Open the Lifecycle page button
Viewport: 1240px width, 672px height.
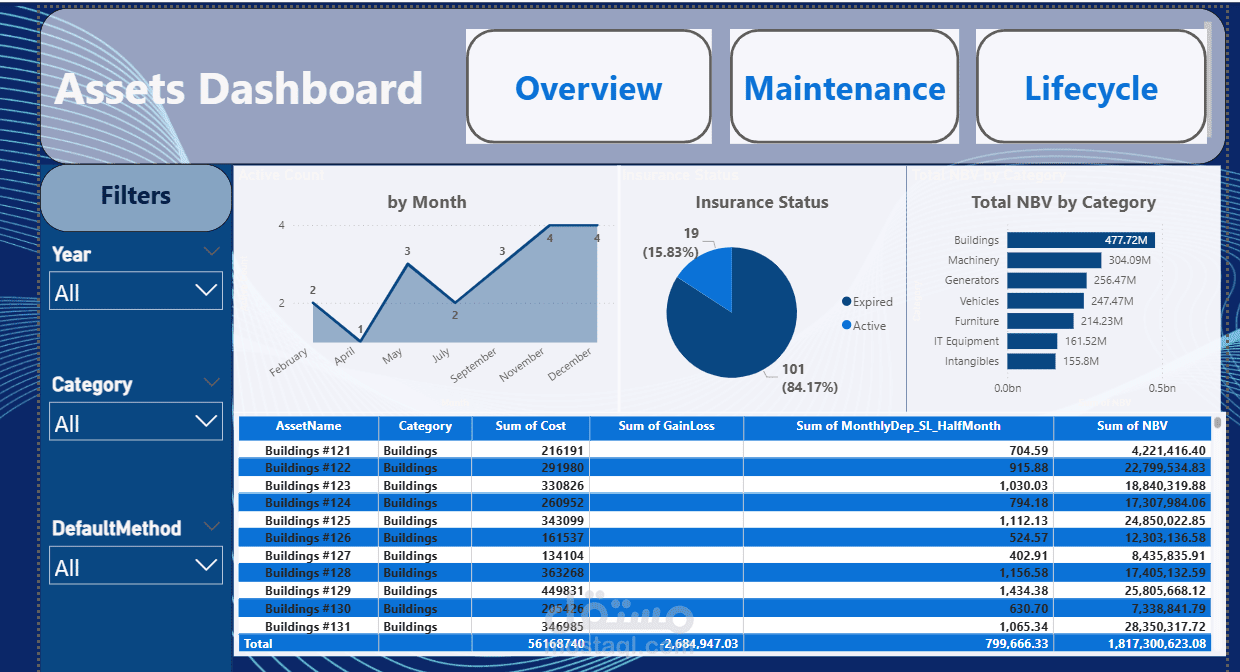[x=1091, y=87]
